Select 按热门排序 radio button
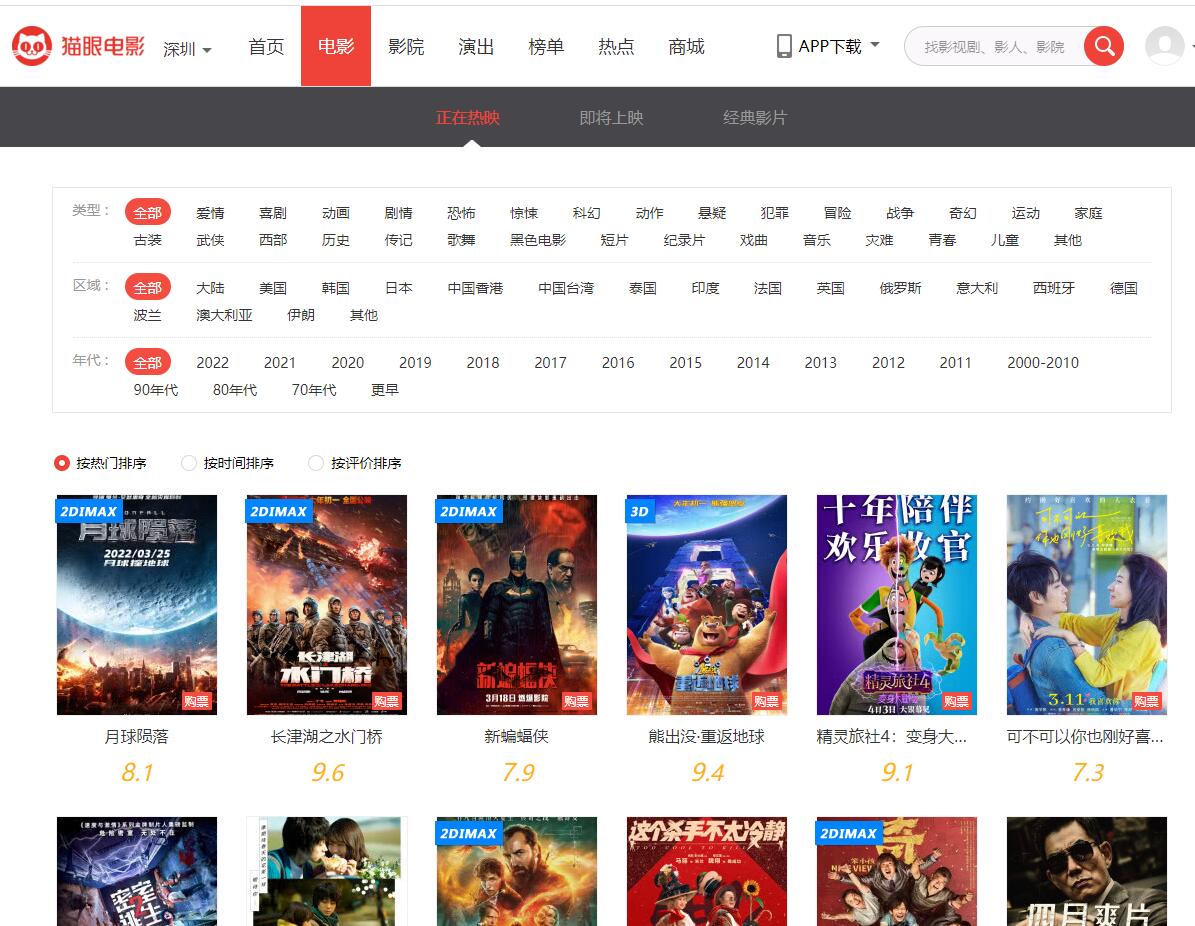The height and width of the screenshot is (926, 1195). tap(62, 463)
